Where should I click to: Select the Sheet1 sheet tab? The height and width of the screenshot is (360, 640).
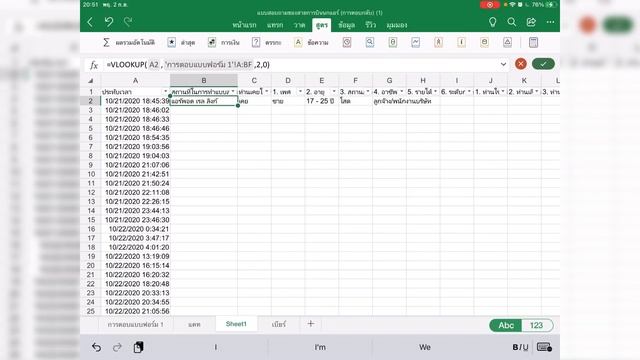click(x=236, y=324)
